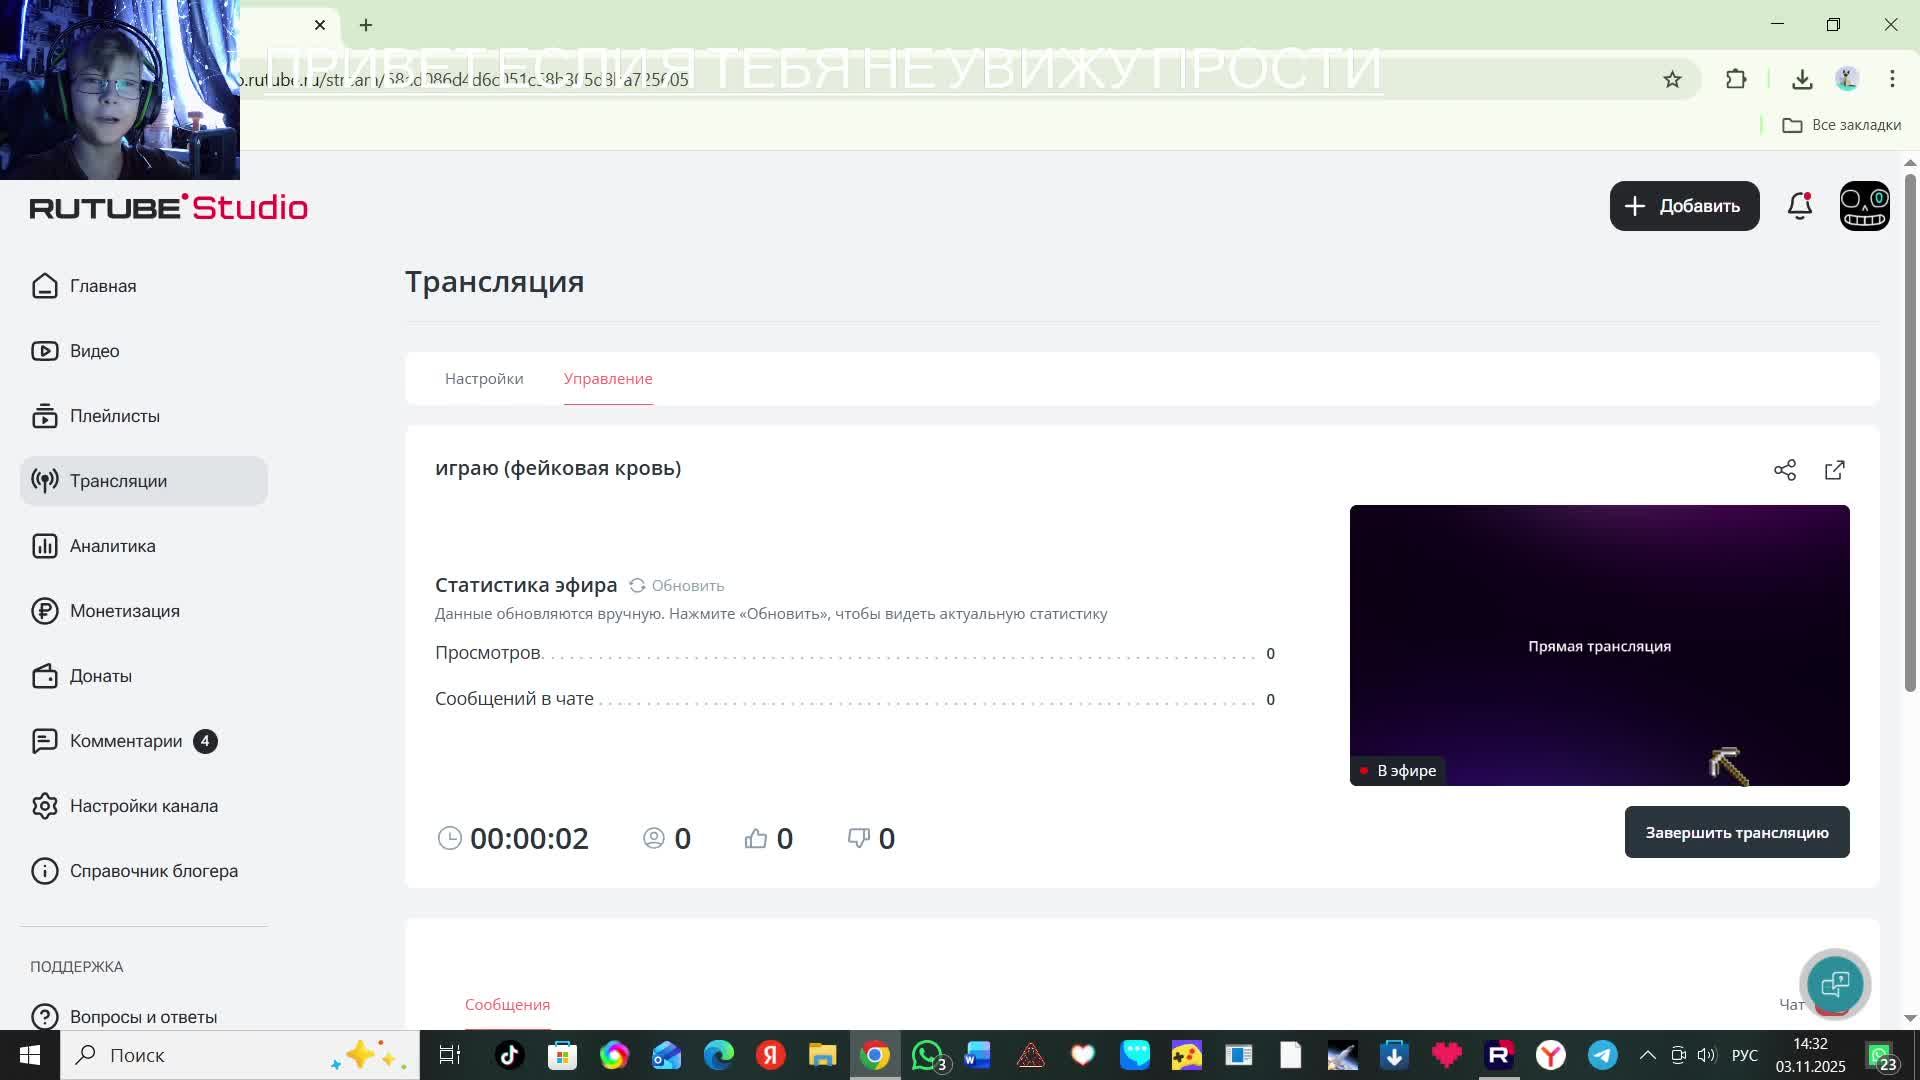Switch to the Настройки tab

[484, 379]
